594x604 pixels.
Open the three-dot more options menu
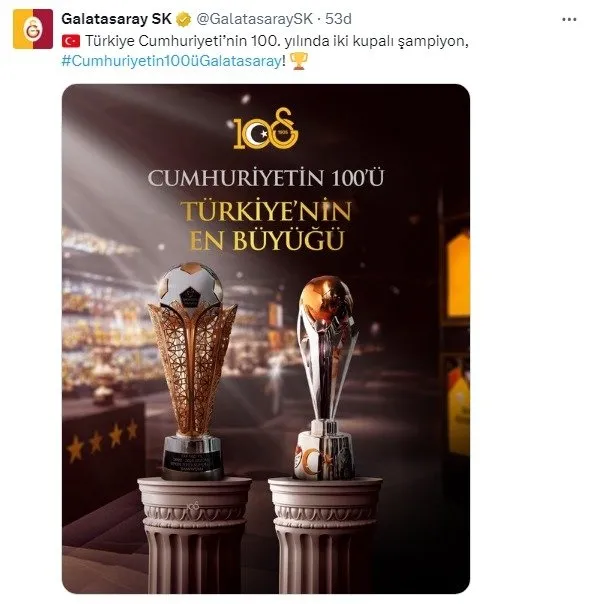(x=569, y=19)
